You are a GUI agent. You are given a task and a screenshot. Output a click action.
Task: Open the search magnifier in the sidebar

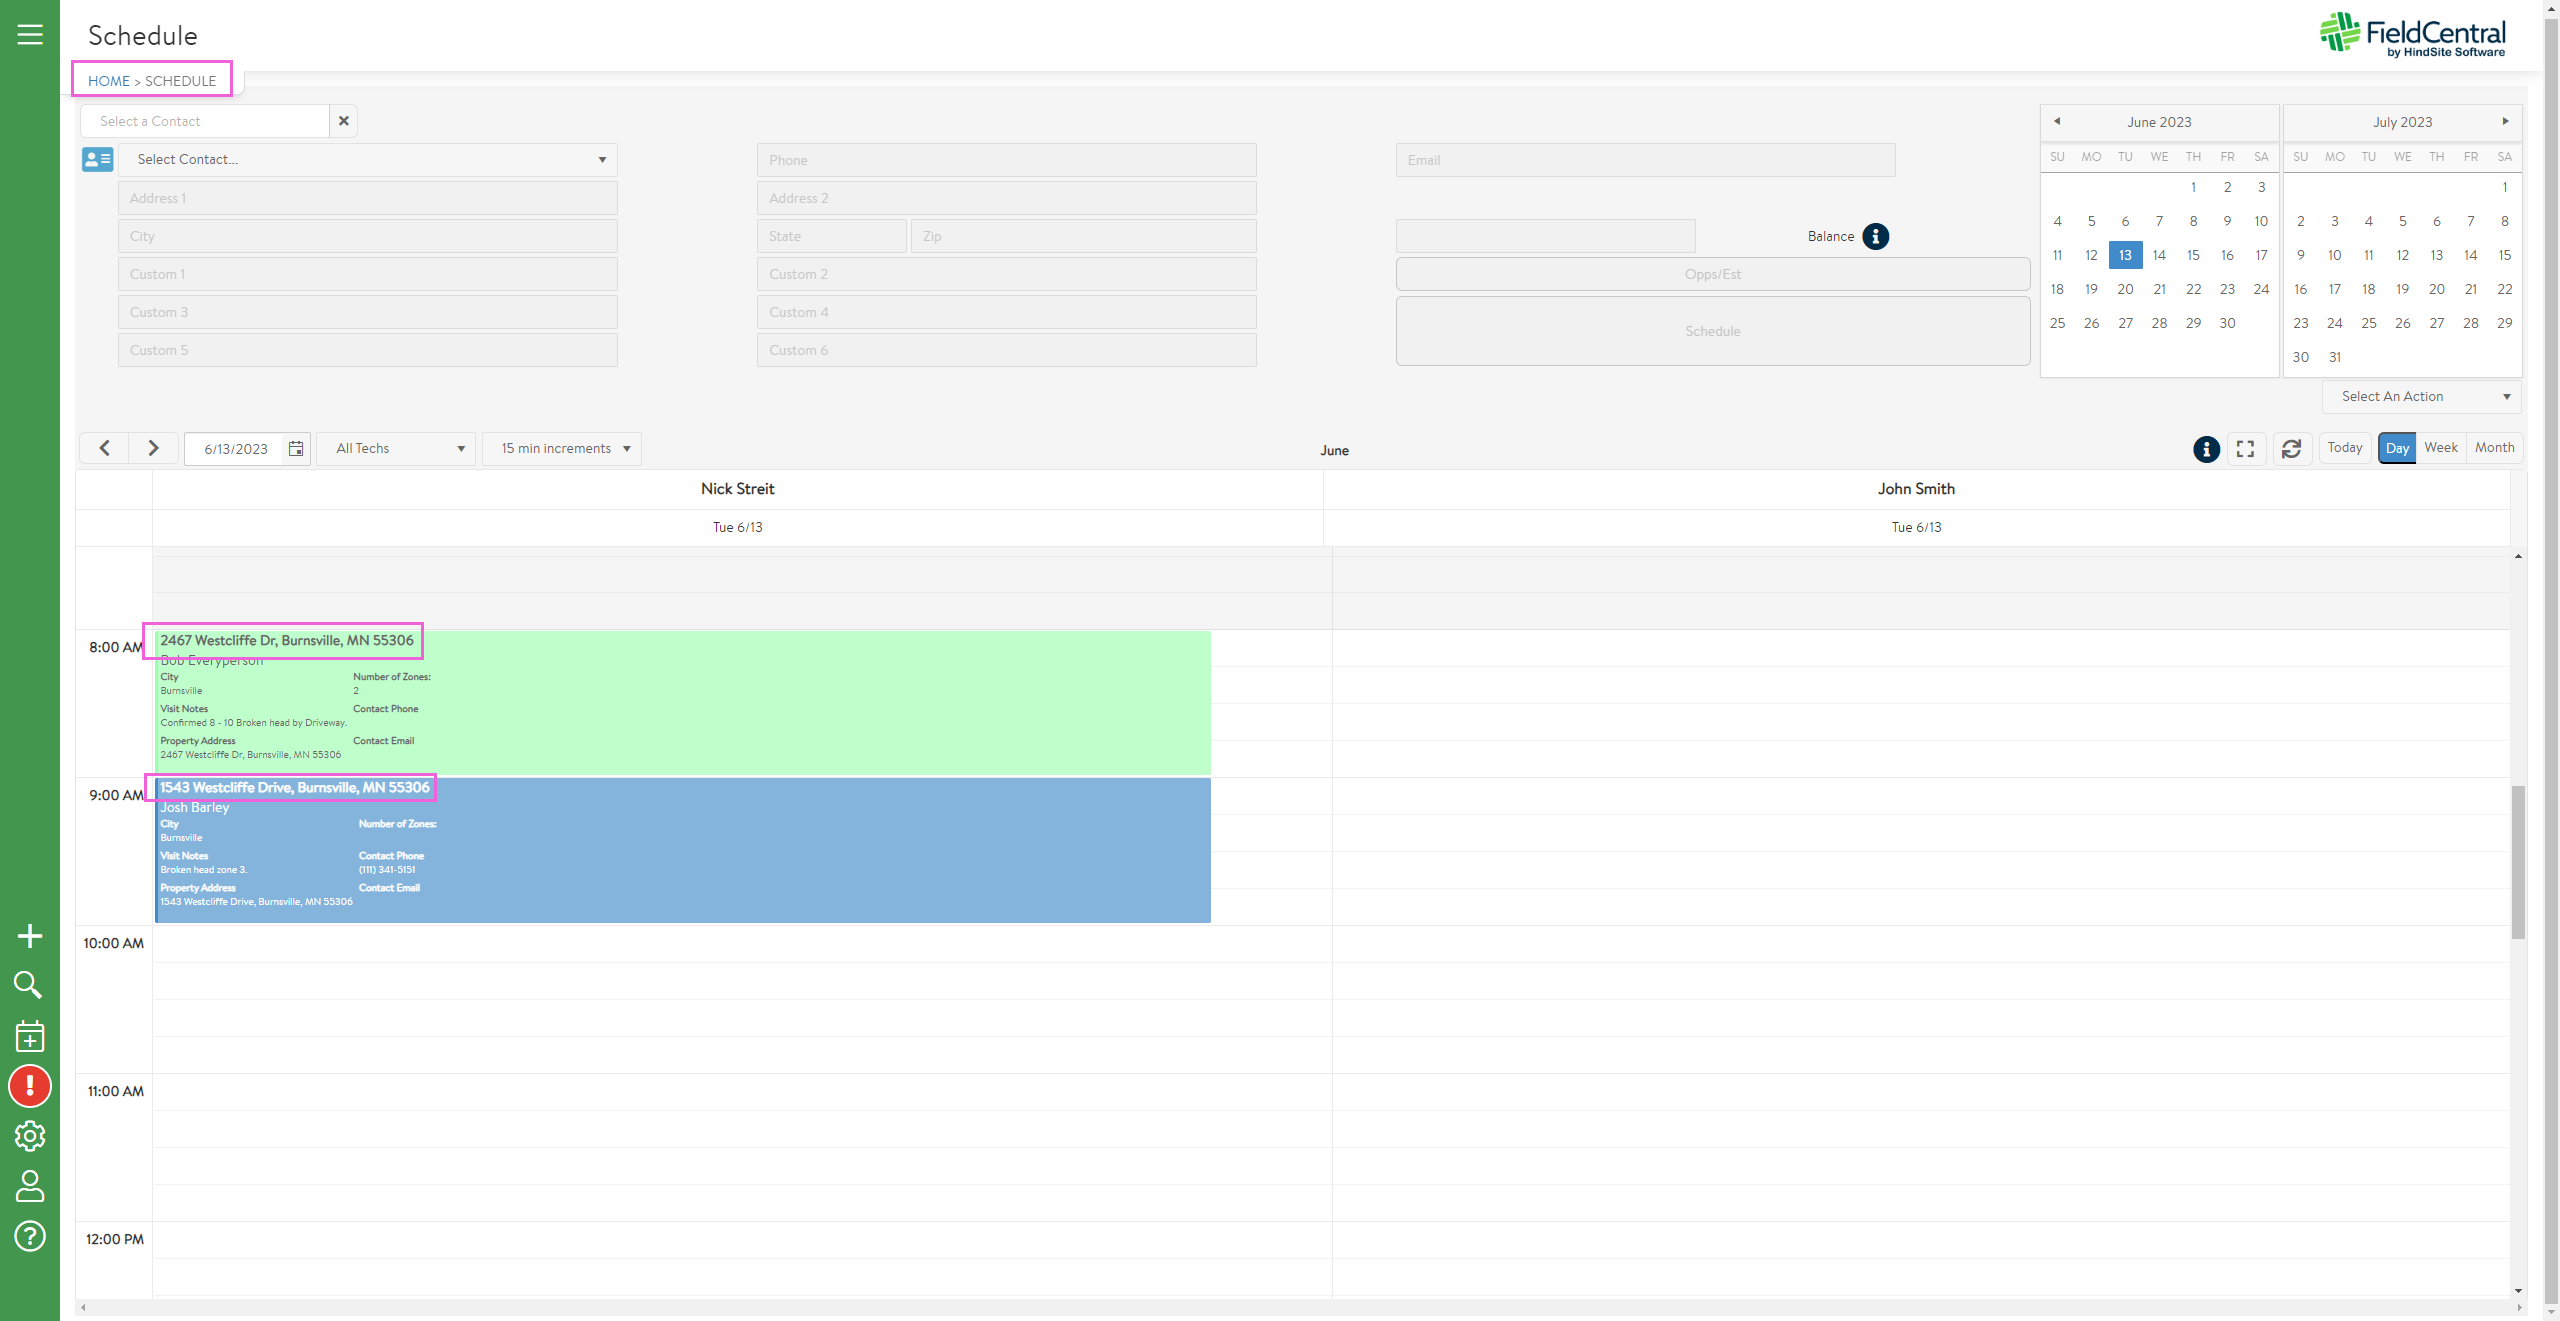point(28,985)
